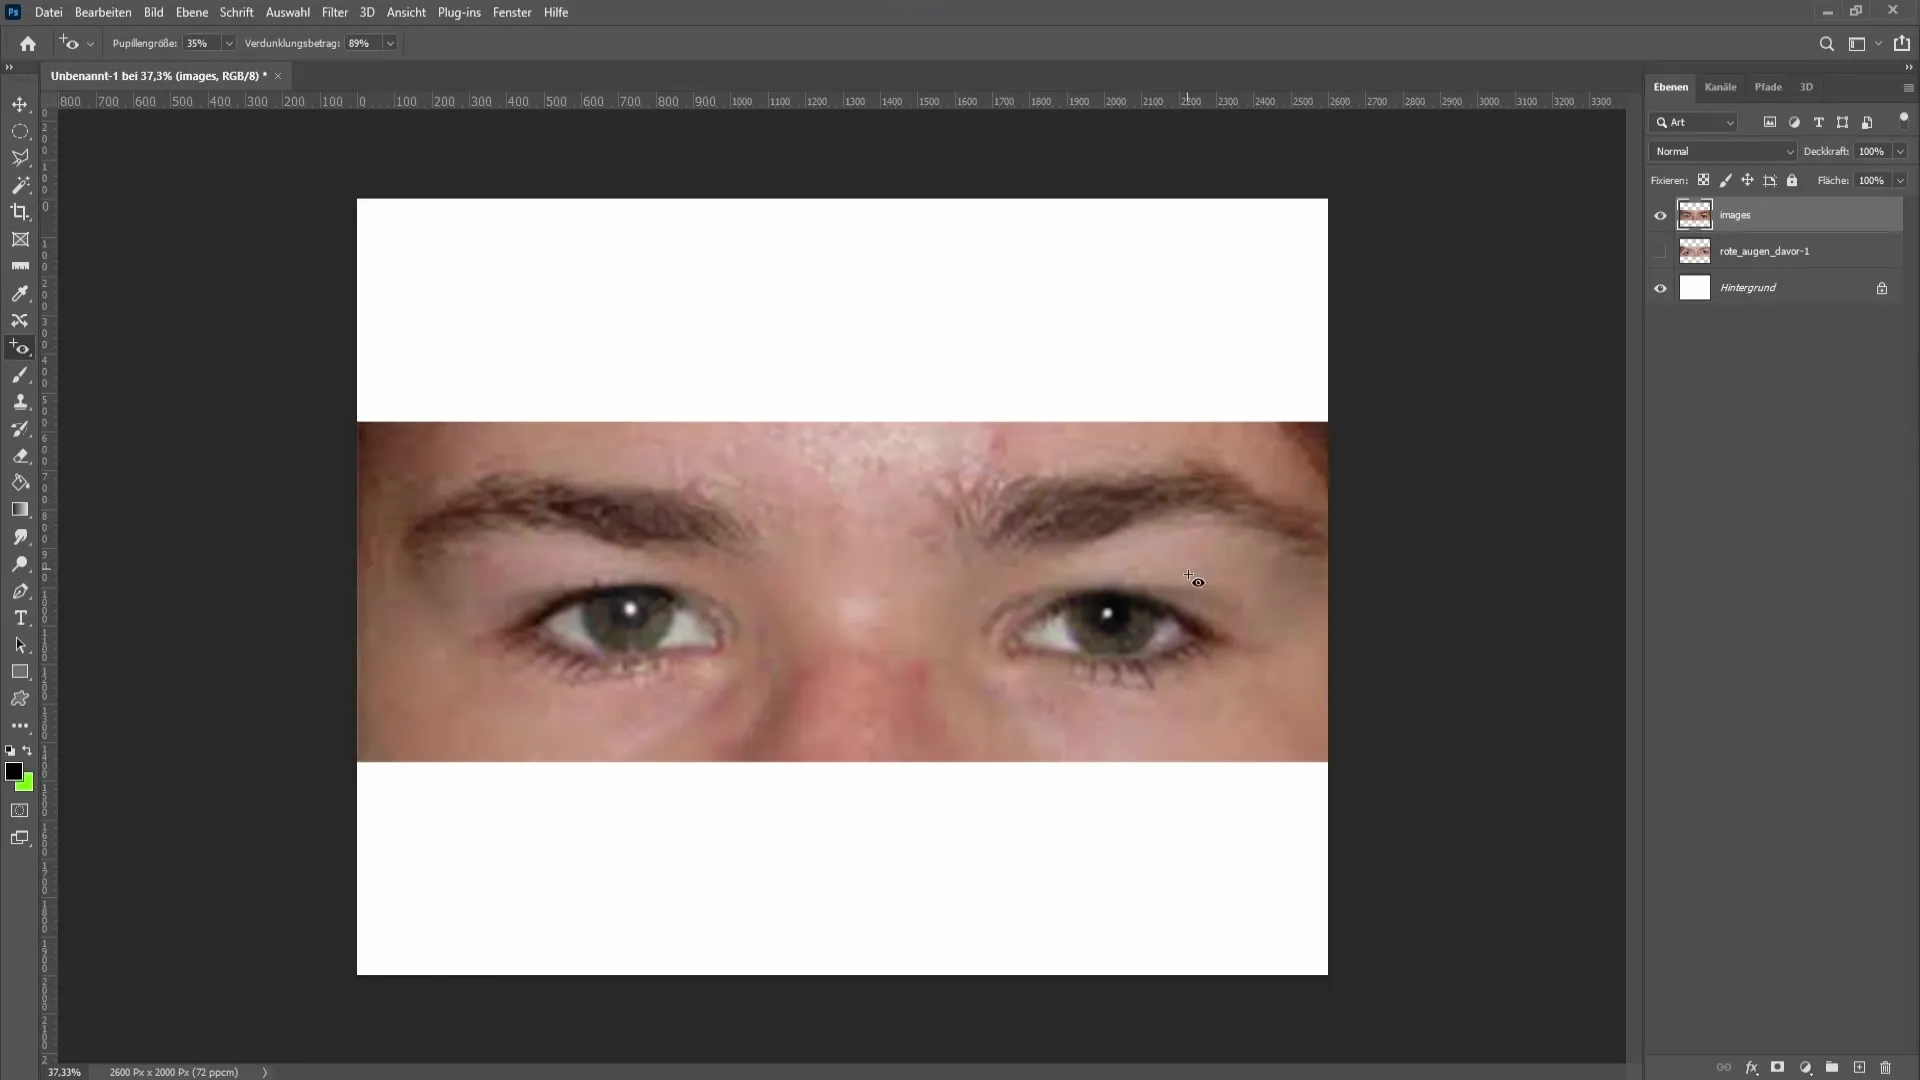The image size is (1920, 1080).
Task: Select the Lasso tool
Action: 20,157
